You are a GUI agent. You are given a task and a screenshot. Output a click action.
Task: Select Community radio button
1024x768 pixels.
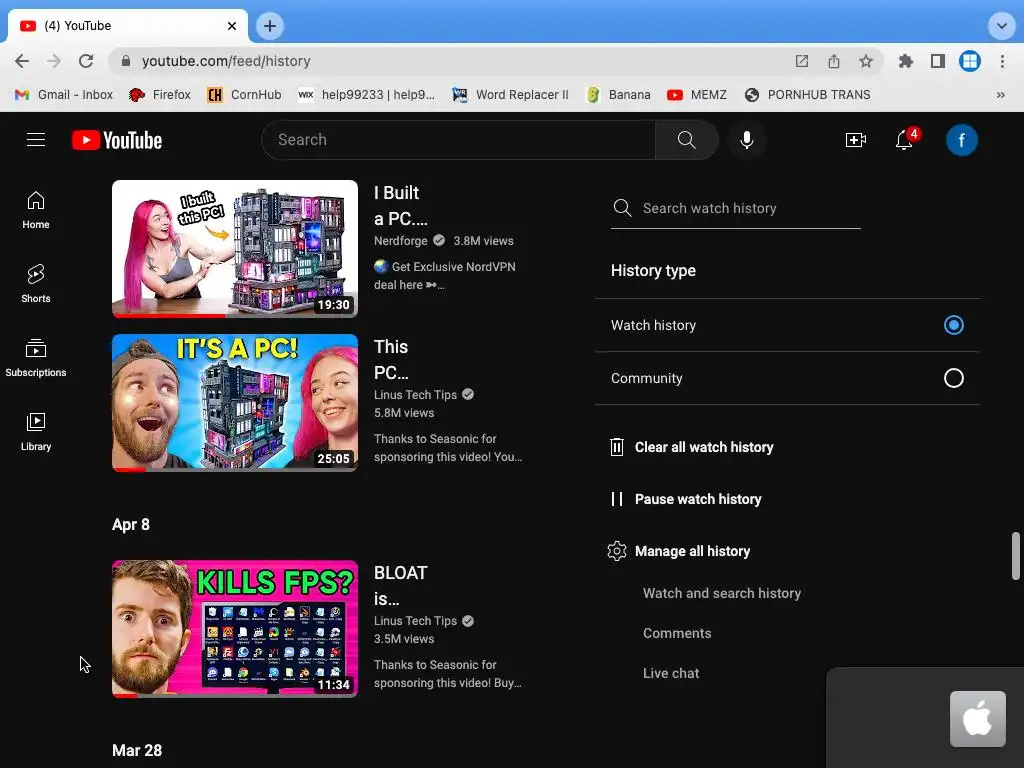point(953,378)
